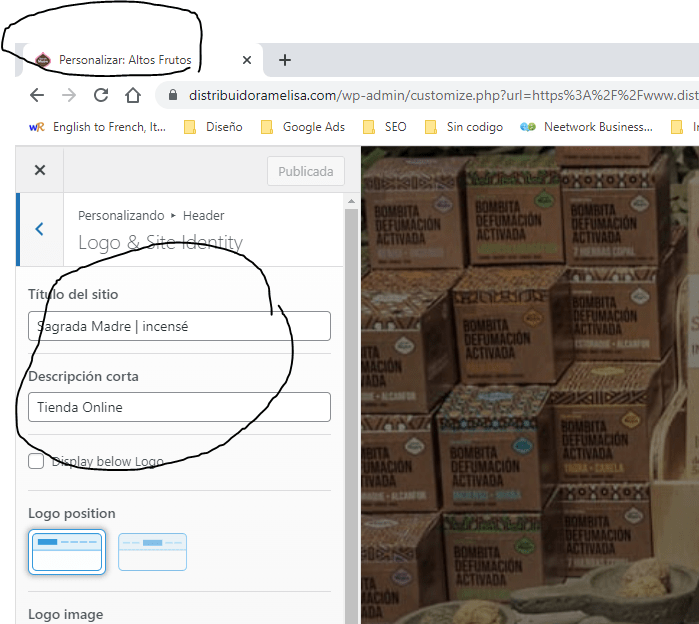
Task: Close the Personalizar: Altos Frutos tab
Action: [x=247, y=60]
